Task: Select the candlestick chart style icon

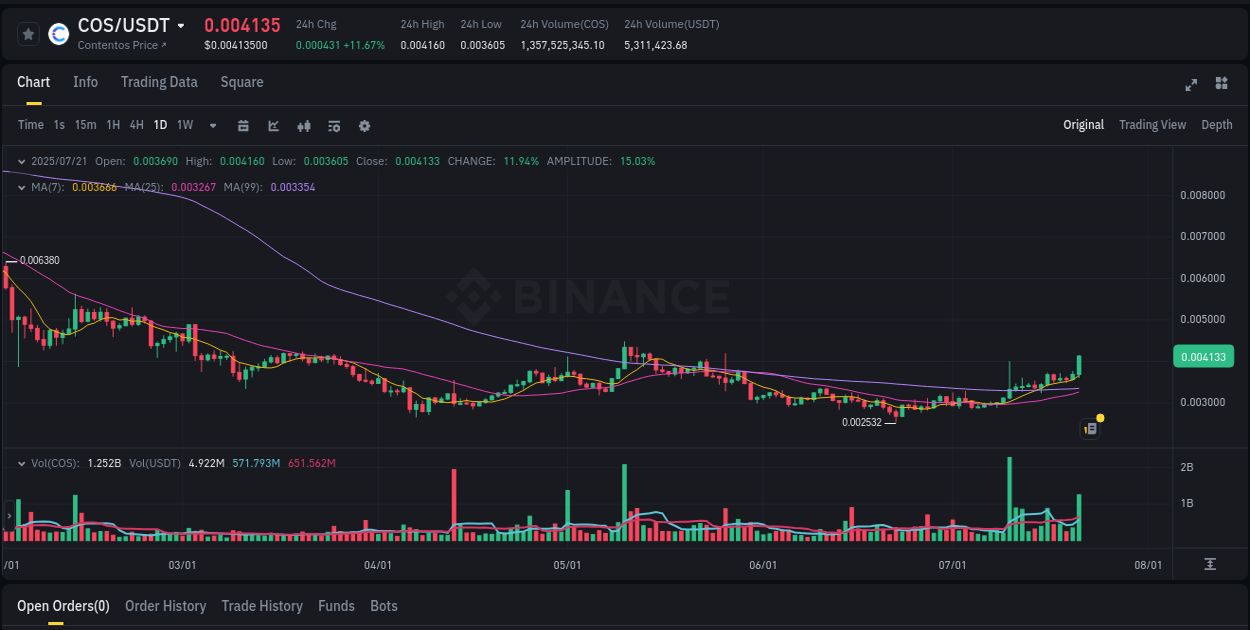Action: coord(303,126)
